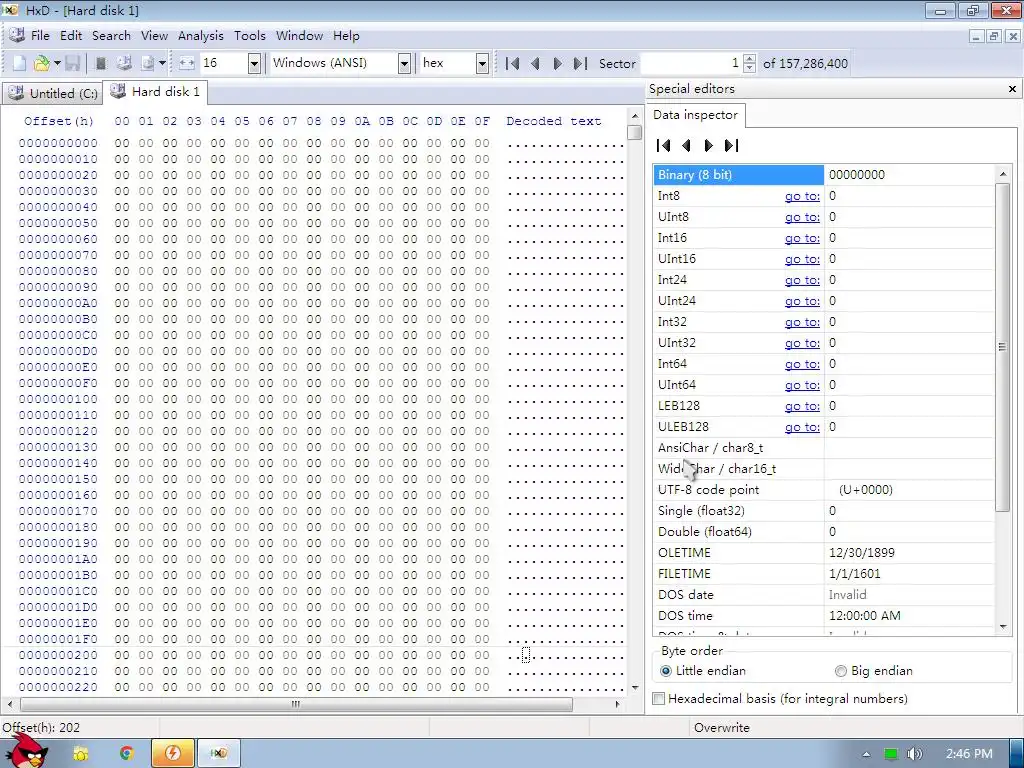Click the HxD taskbar button
This screenshot has width=1024, height=768.
point(219,754)
